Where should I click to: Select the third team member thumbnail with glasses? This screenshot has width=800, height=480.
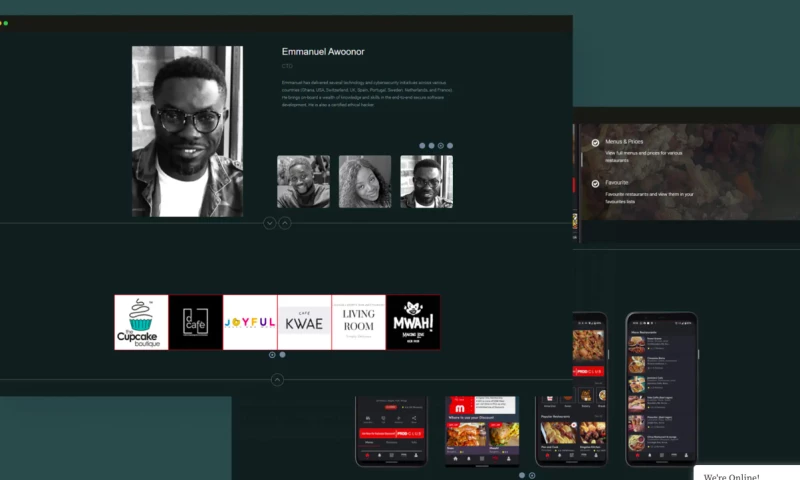click(426, 181)
